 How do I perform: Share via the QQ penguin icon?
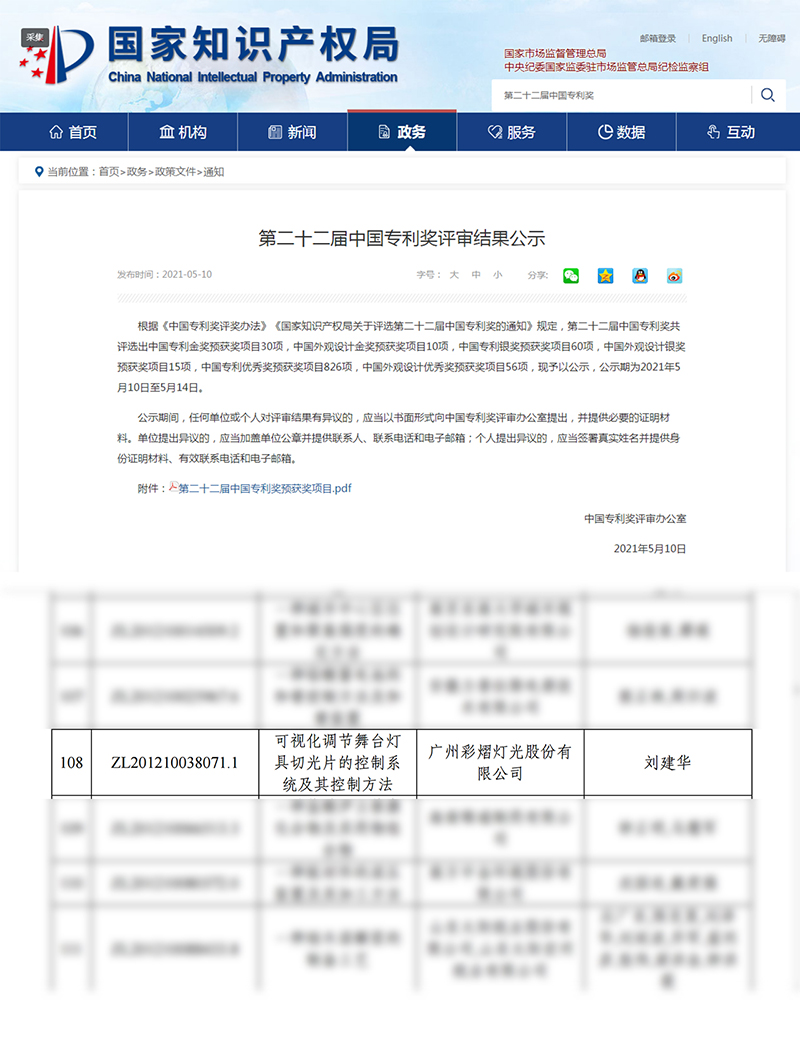pyautogui.click(x=640, y=276)
